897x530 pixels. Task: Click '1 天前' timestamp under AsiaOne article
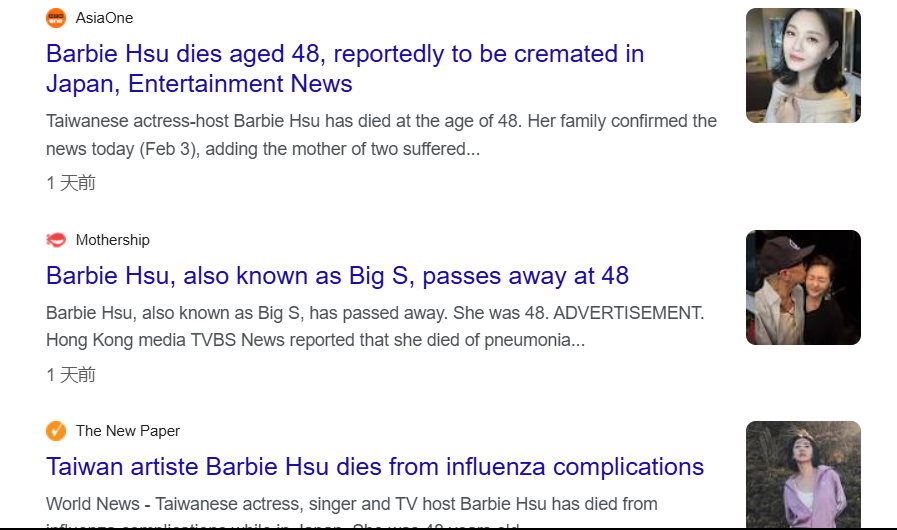click(x=70, y=183)
